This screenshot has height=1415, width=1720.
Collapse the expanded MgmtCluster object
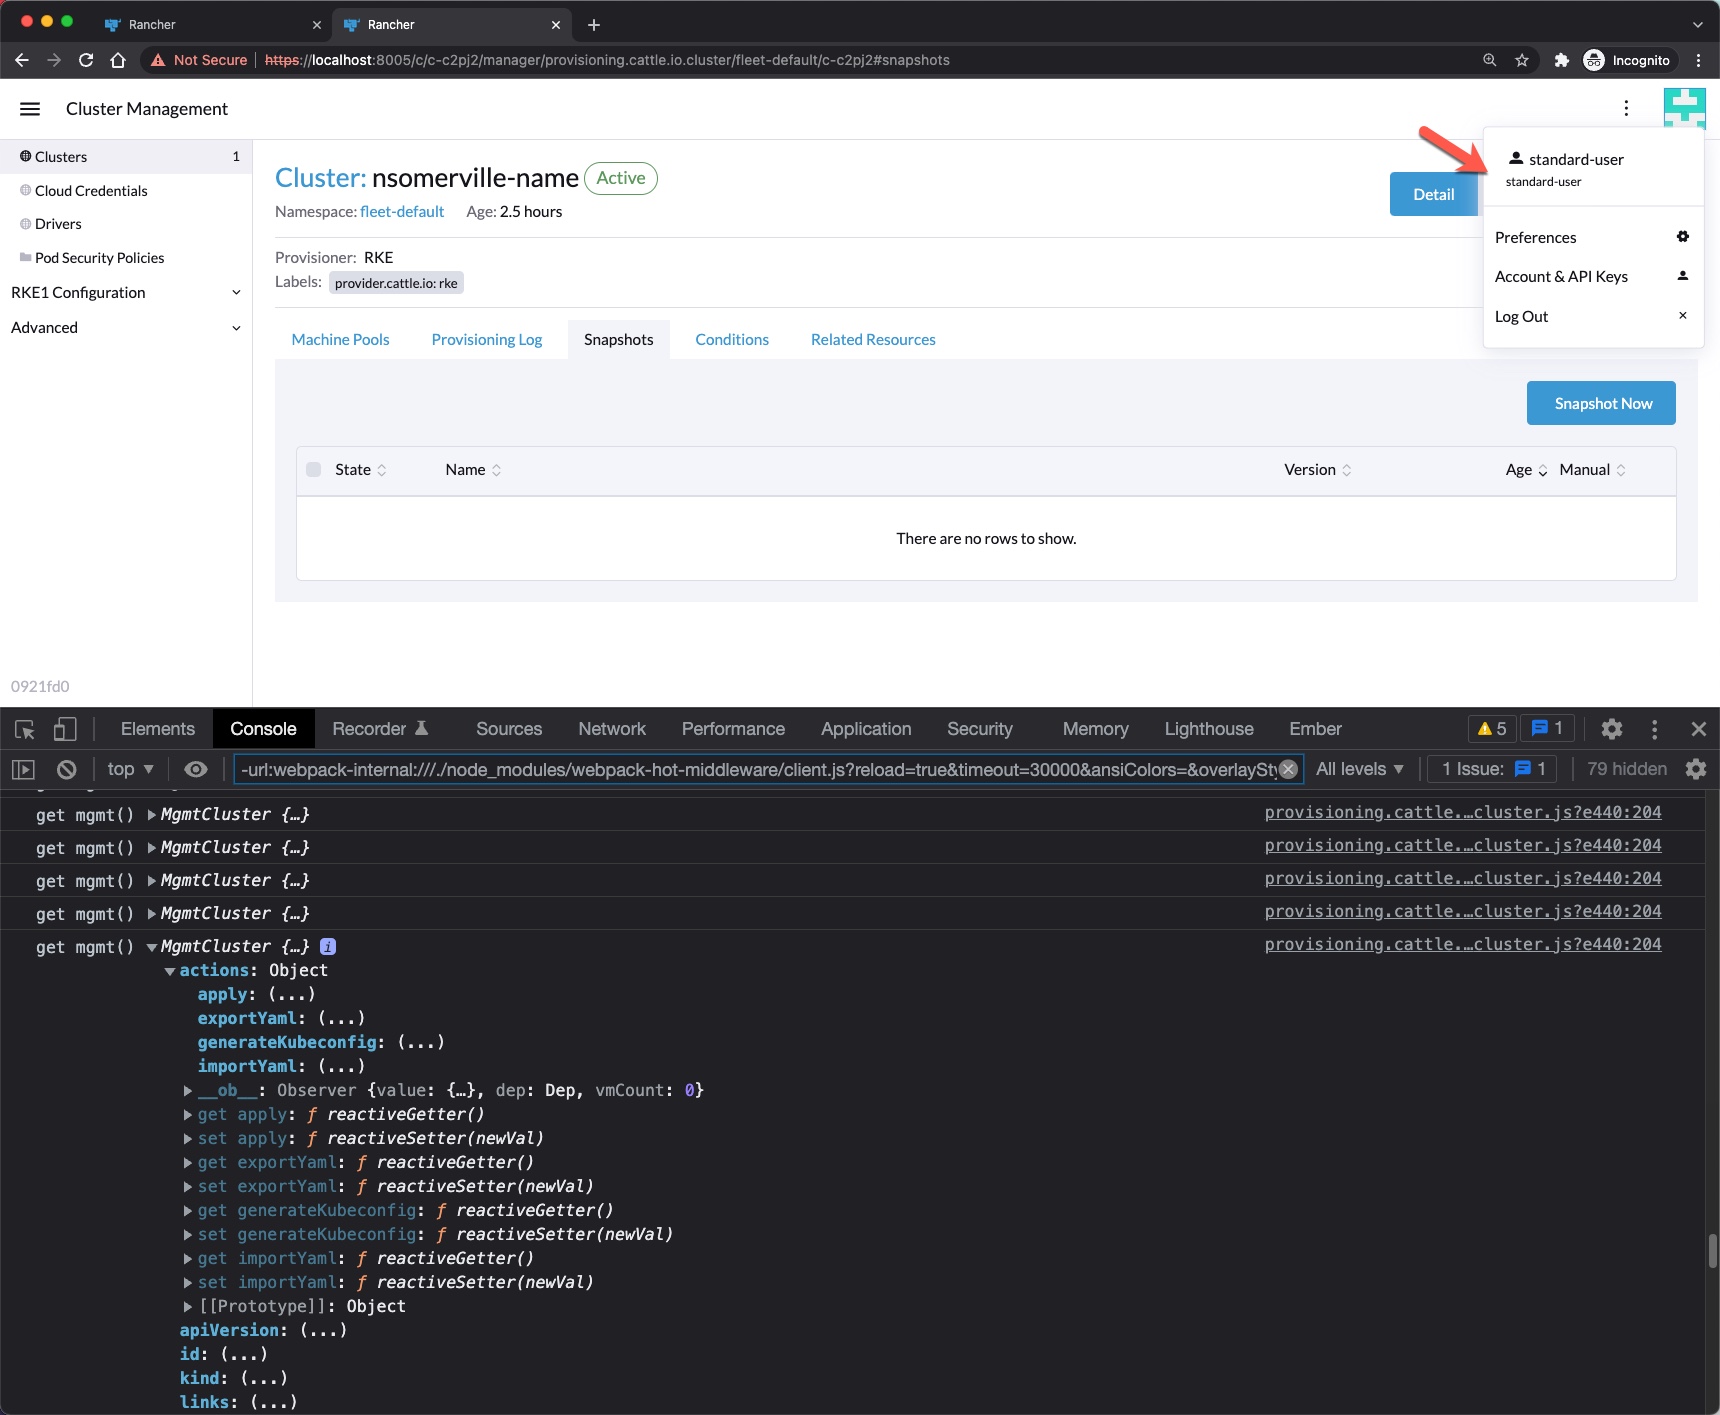pos(152,947)
